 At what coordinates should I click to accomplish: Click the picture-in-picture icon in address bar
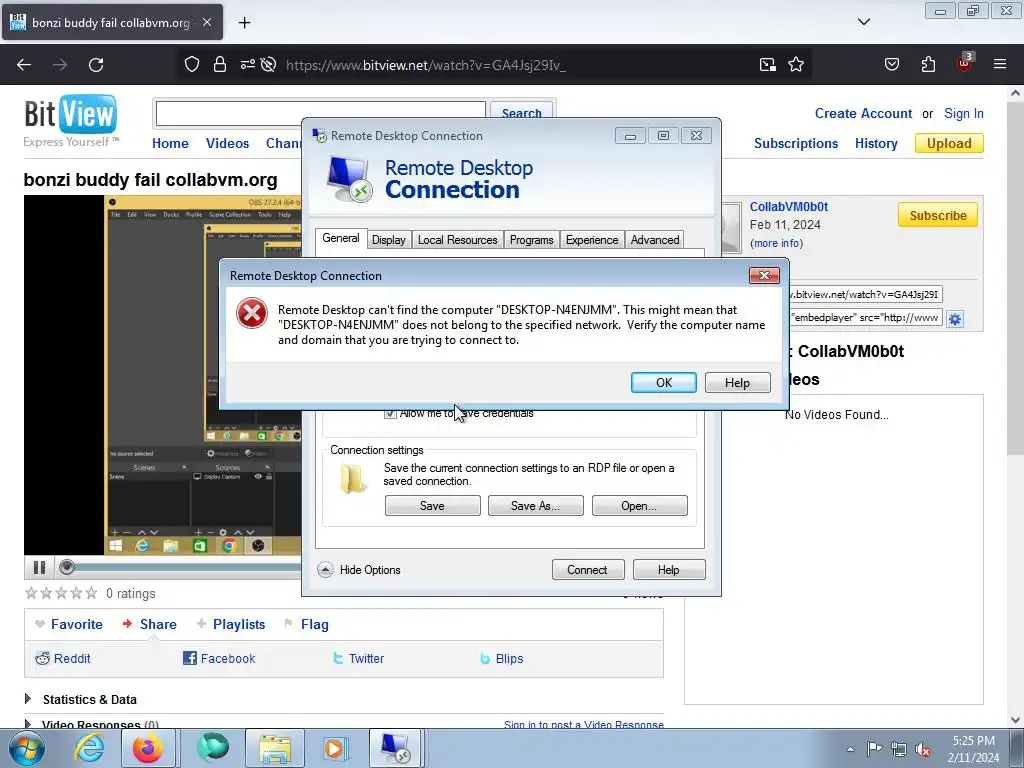point(767,65)
